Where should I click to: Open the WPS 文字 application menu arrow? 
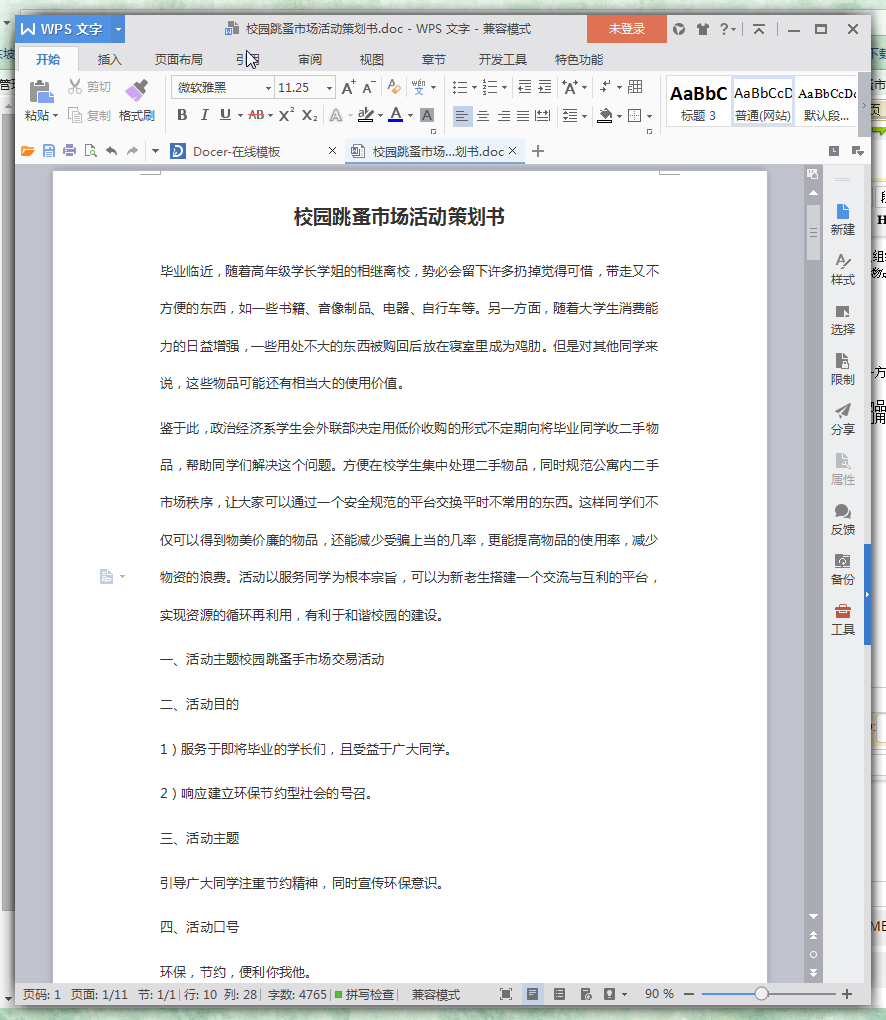coord(118,29)
